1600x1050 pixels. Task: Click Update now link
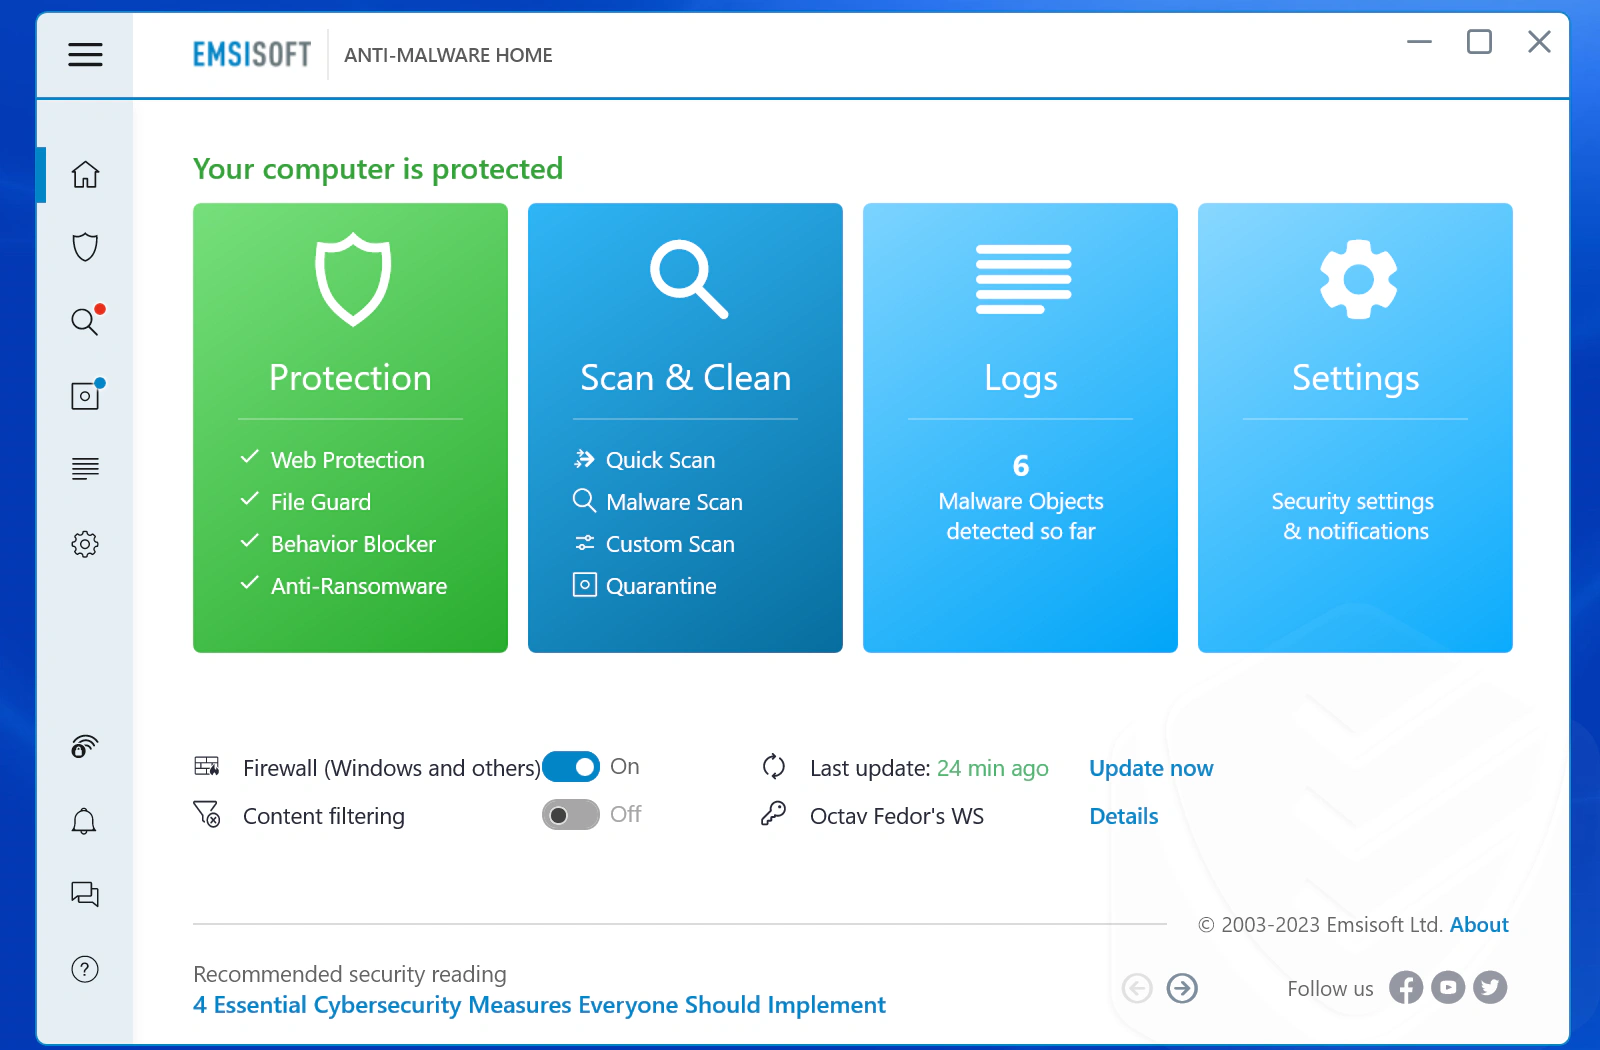(1151, 768)
